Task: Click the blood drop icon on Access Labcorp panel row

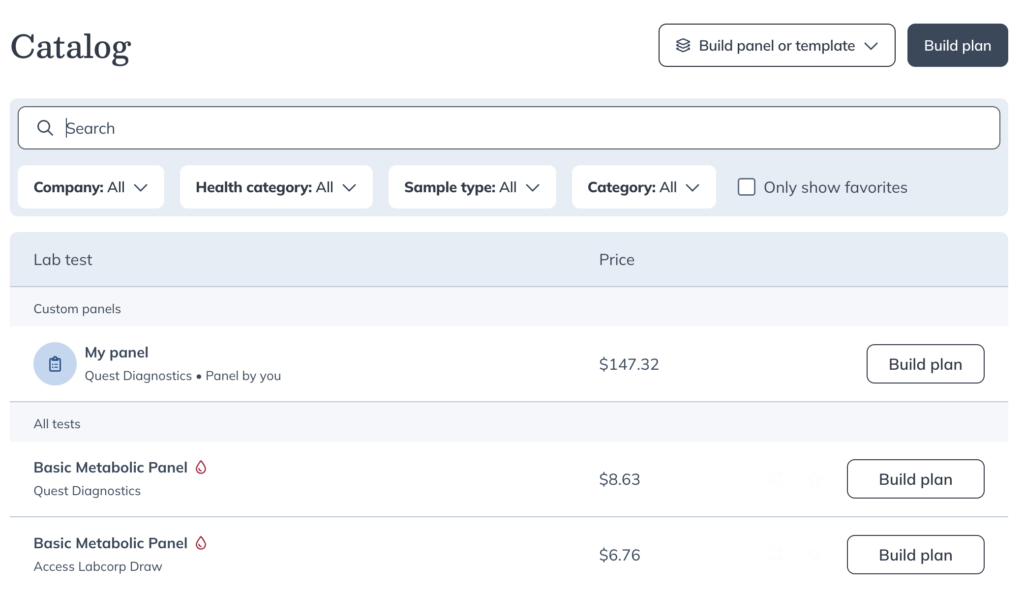Action: tap(202, 542)
